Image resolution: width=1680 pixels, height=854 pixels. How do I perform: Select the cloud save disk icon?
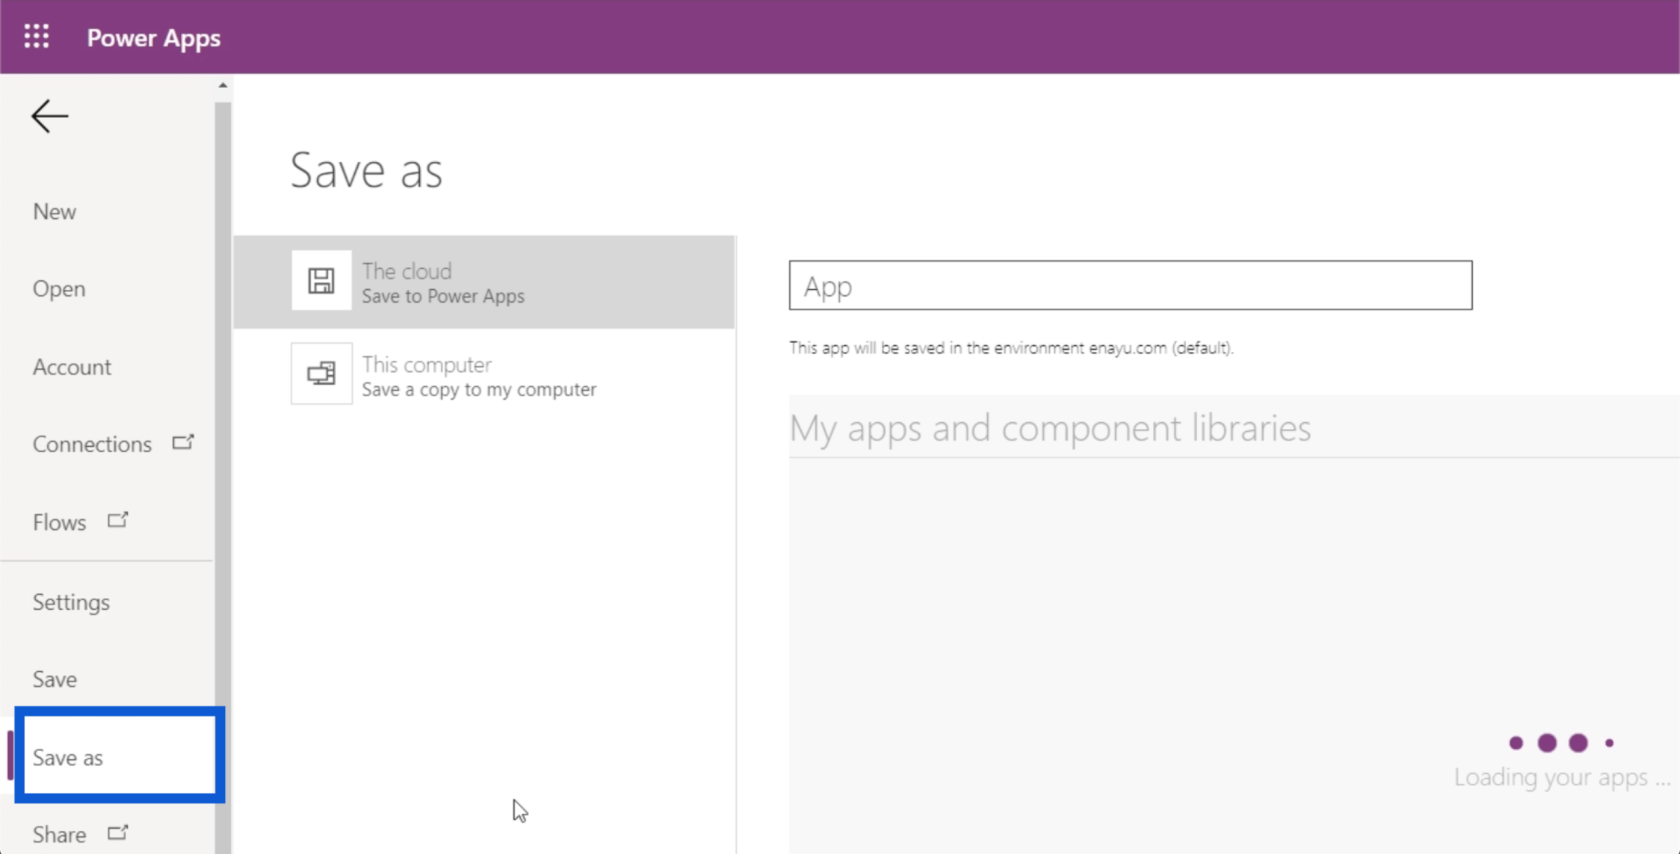click(321, 281)
